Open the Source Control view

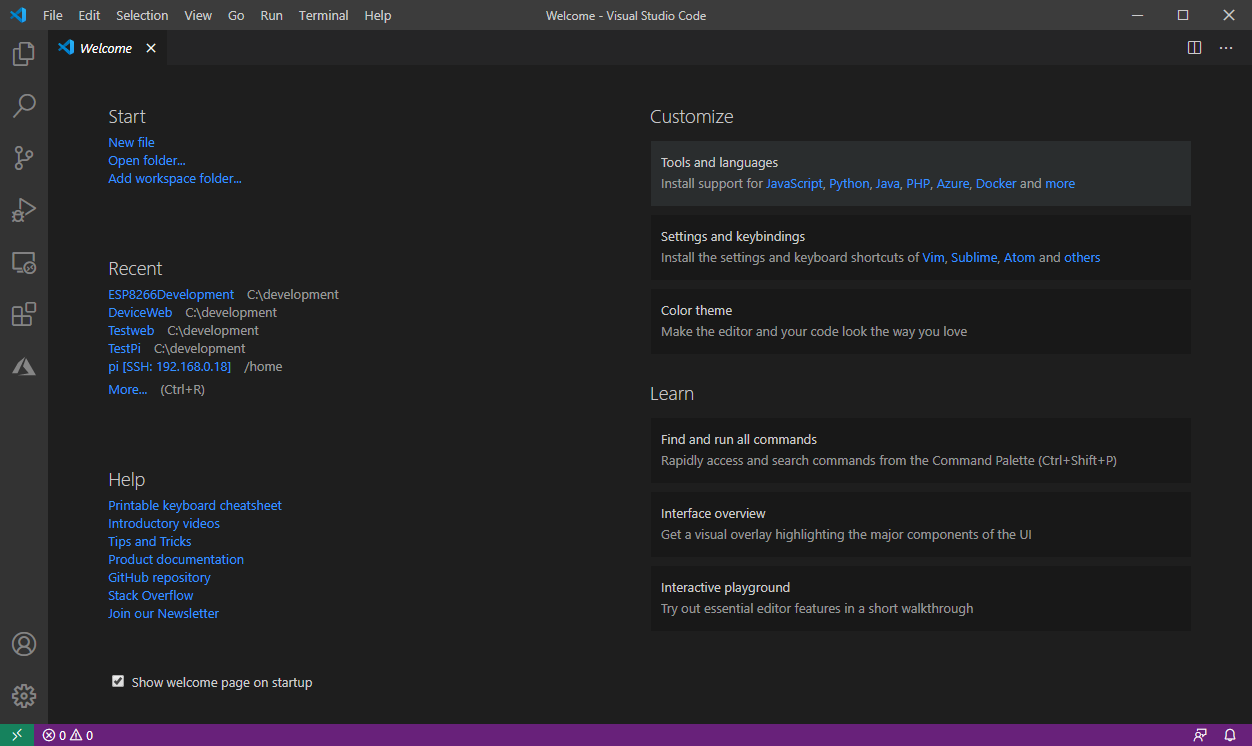(24, 158)
